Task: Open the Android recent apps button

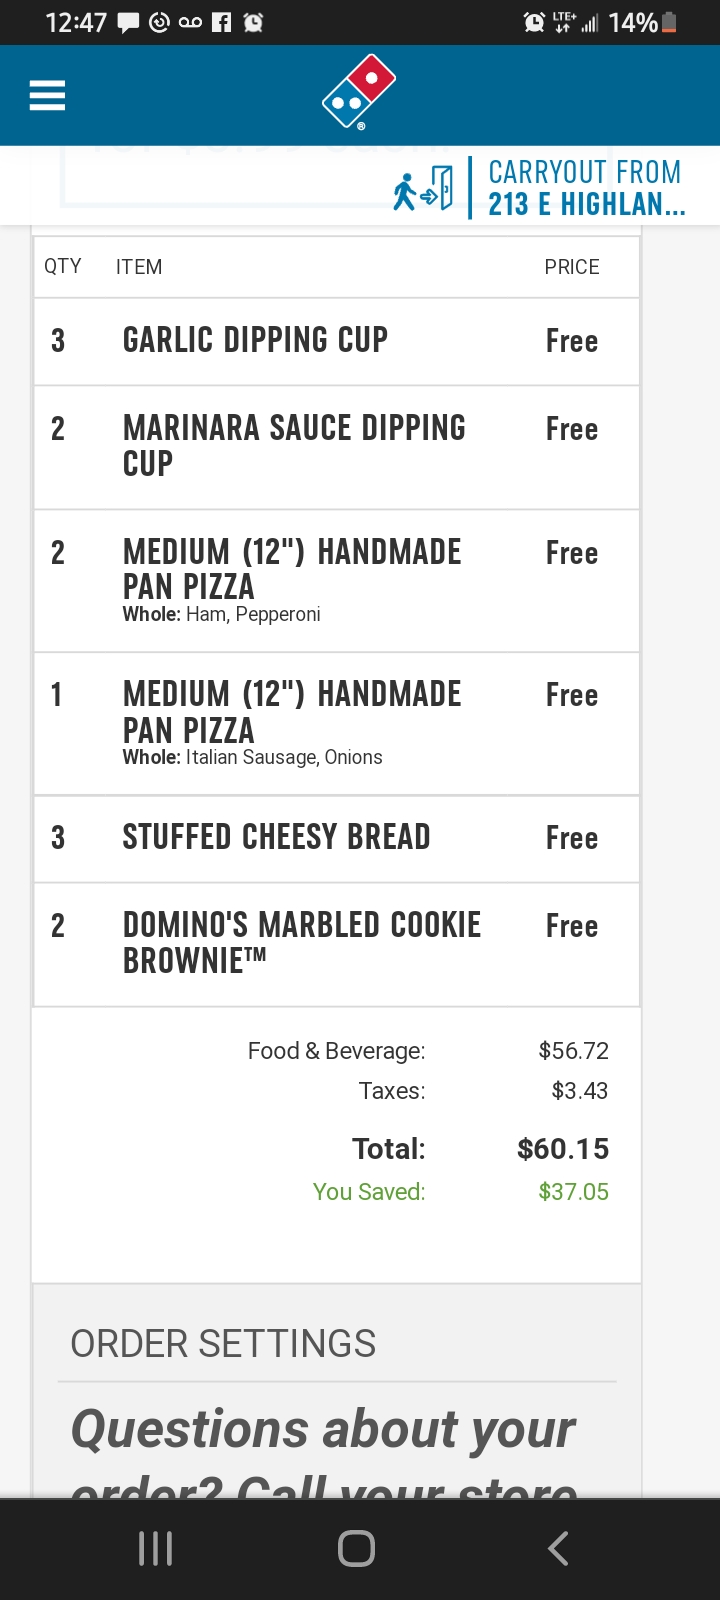Action: (x=155, y=1548)
